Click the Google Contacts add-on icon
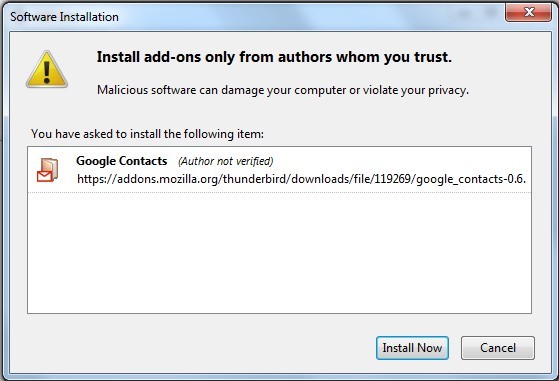The width and height of the screenshot is (559, 381). 47,170
